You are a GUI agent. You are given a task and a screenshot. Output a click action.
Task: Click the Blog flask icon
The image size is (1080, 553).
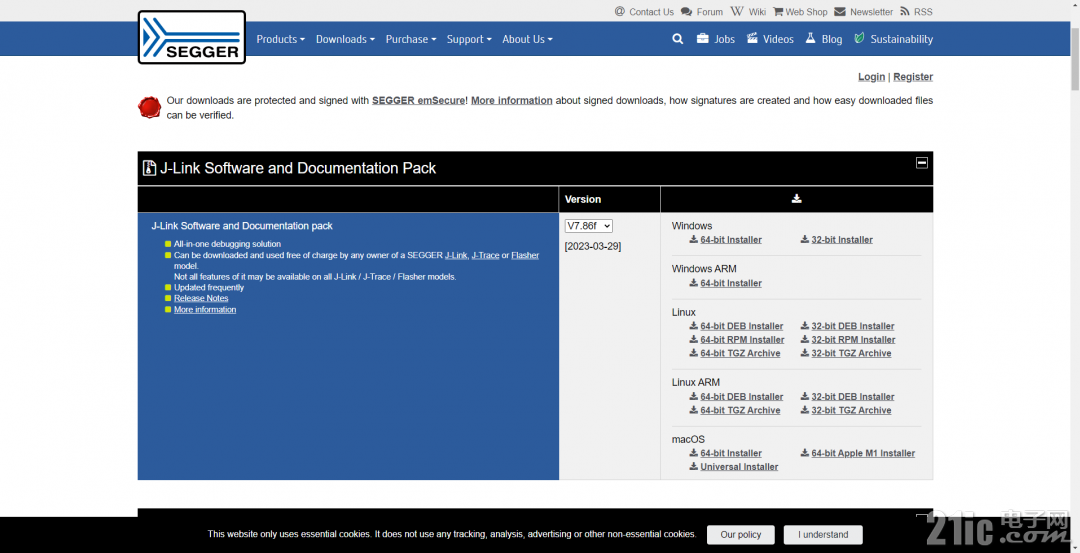[810, 39]
